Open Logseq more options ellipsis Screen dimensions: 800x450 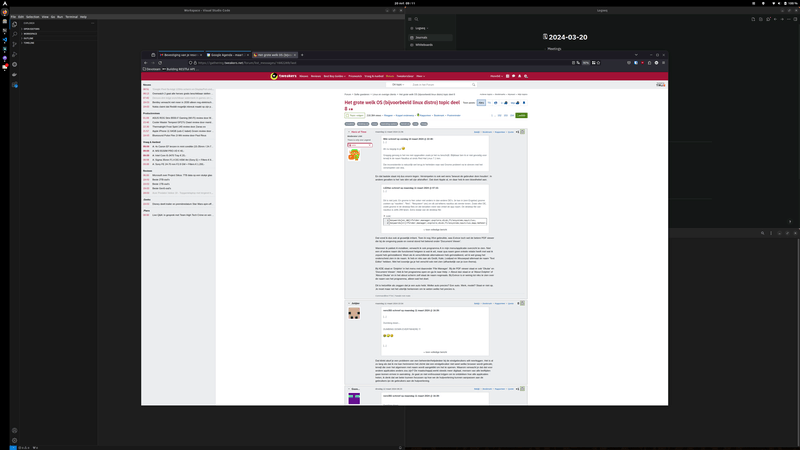coord(789,19)
